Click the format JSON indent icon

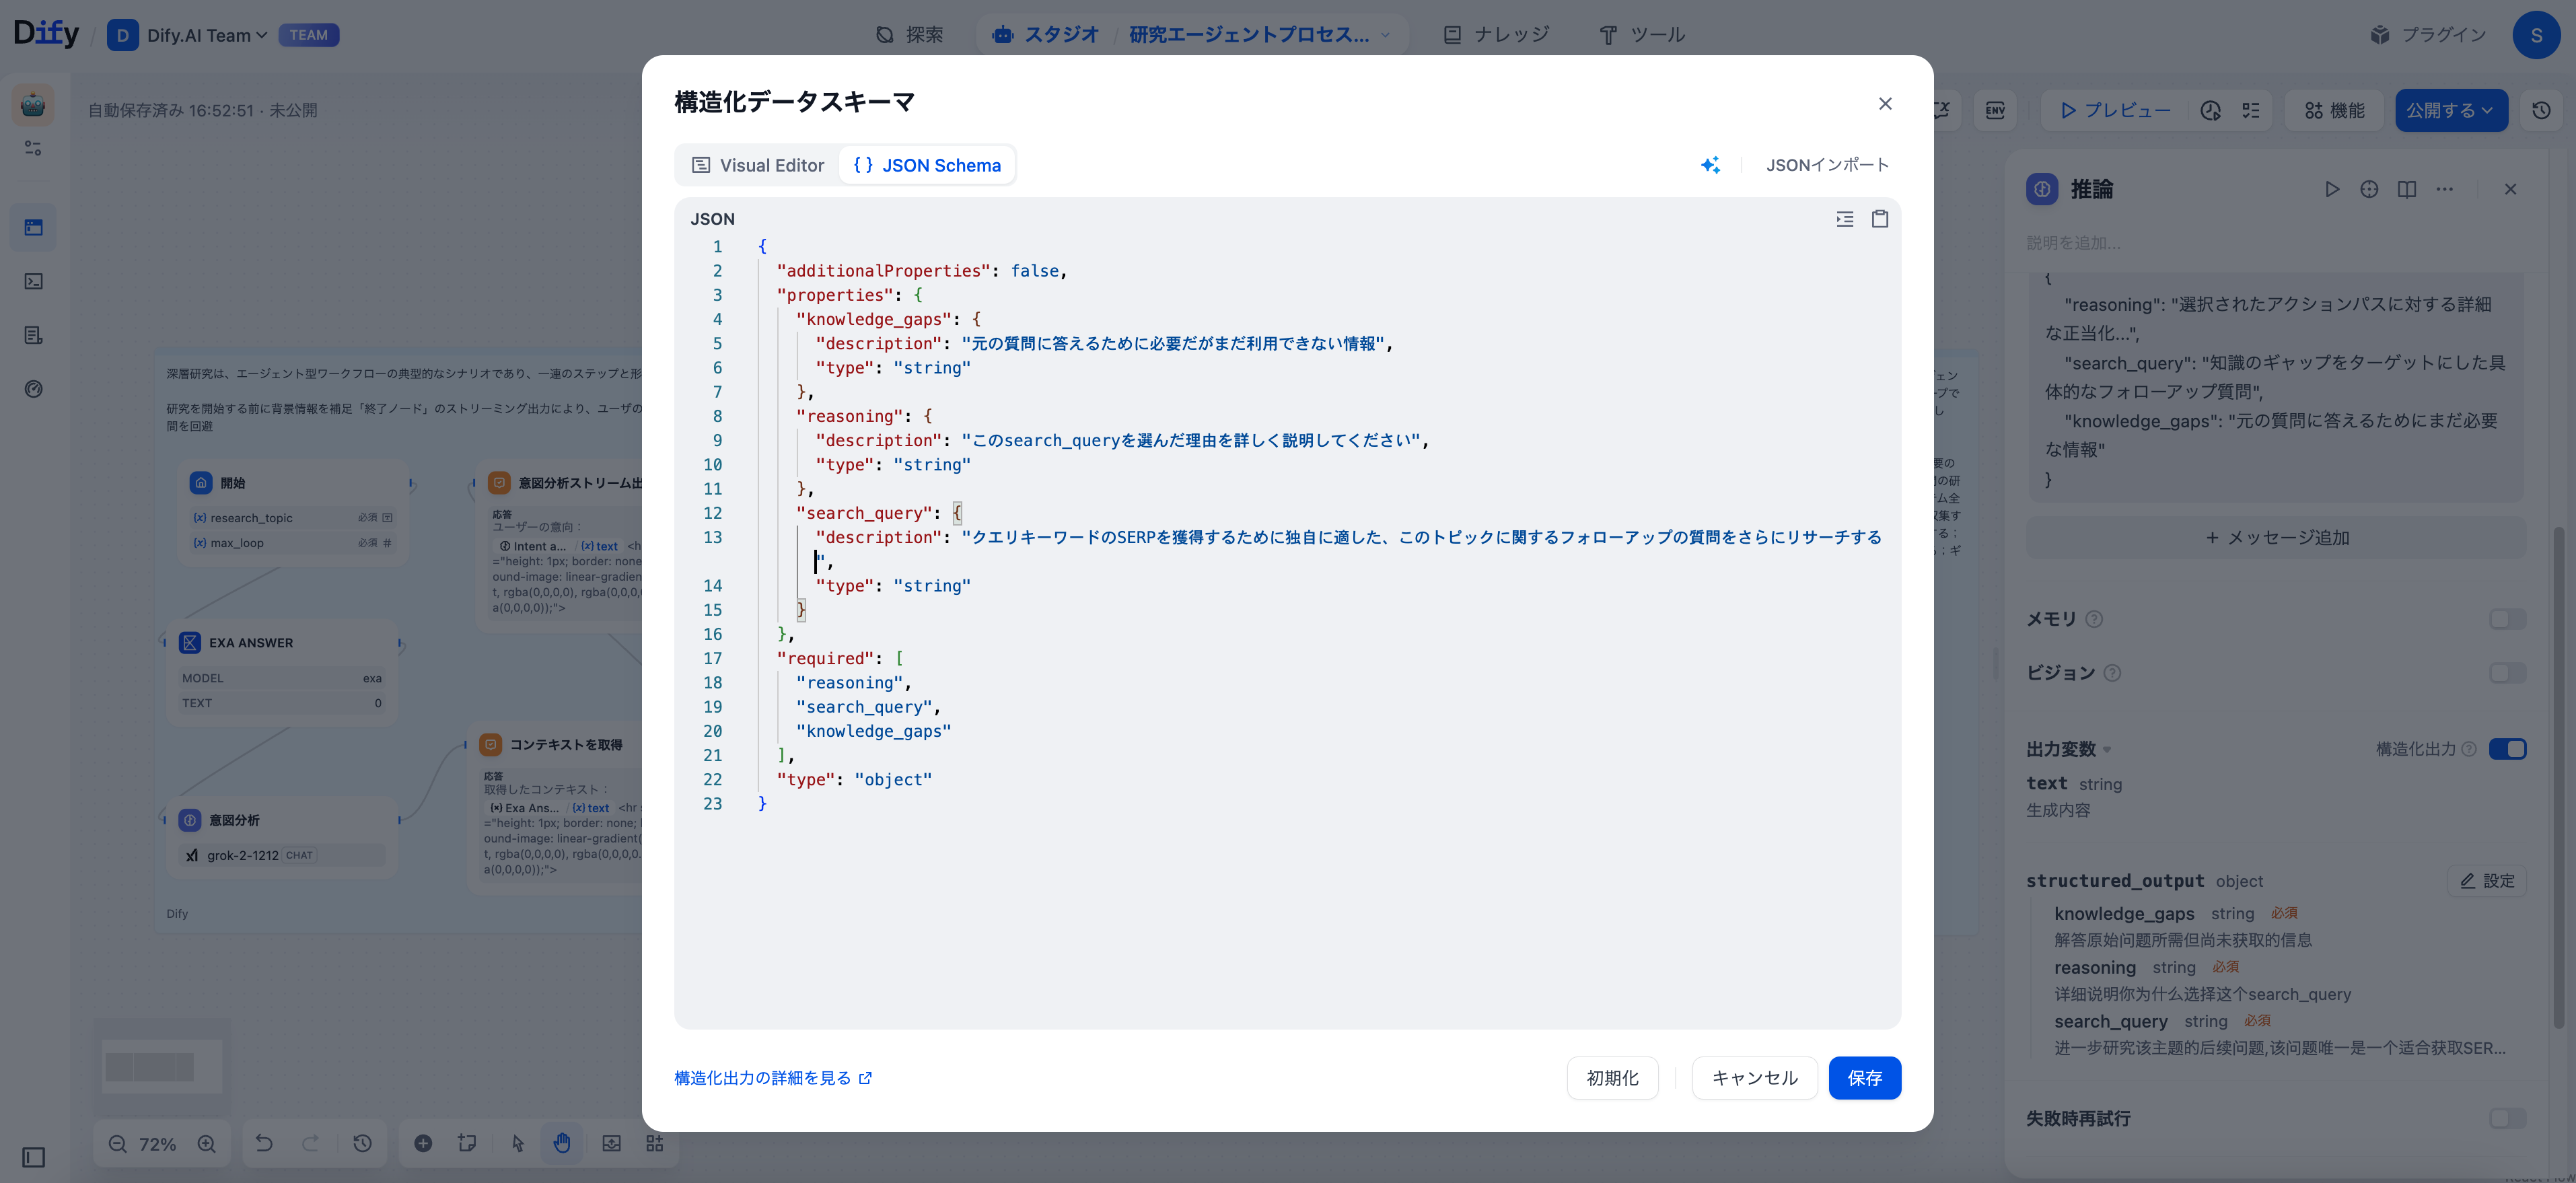(x=1845, y=219)
